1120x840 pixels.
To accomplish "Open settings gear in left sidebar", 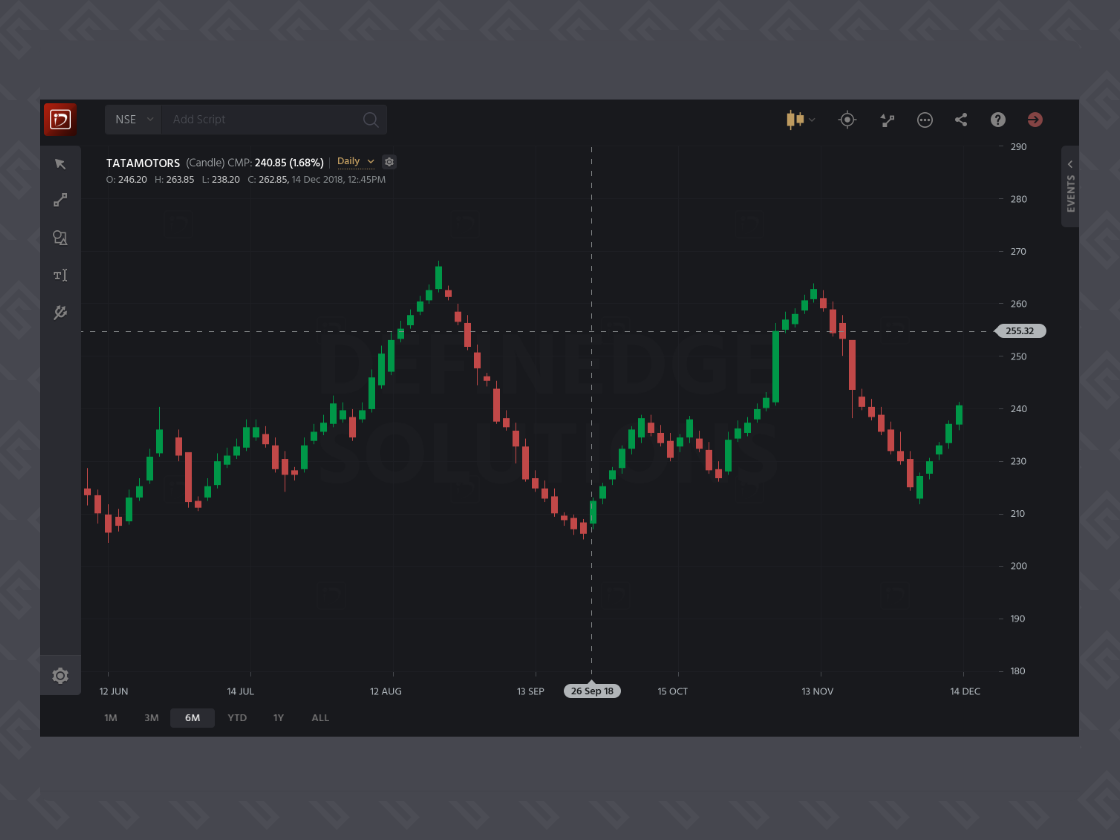I will click(x=60, y=676).
